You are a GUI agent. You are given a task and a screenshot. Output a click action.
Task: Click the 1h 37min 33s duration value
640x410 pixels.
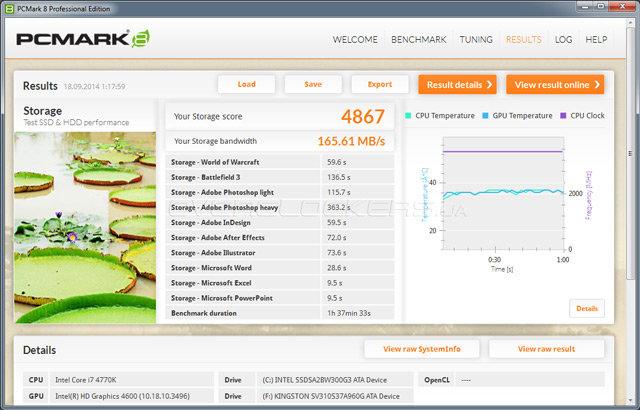349,313
